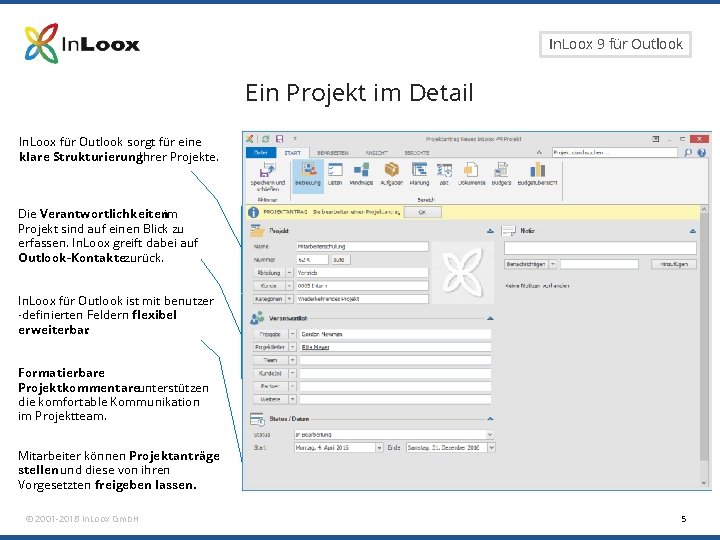This screenshot has height=540, width=720.
Task: Switch to the BEARBEITEN tab
Action: coord(332,153)
